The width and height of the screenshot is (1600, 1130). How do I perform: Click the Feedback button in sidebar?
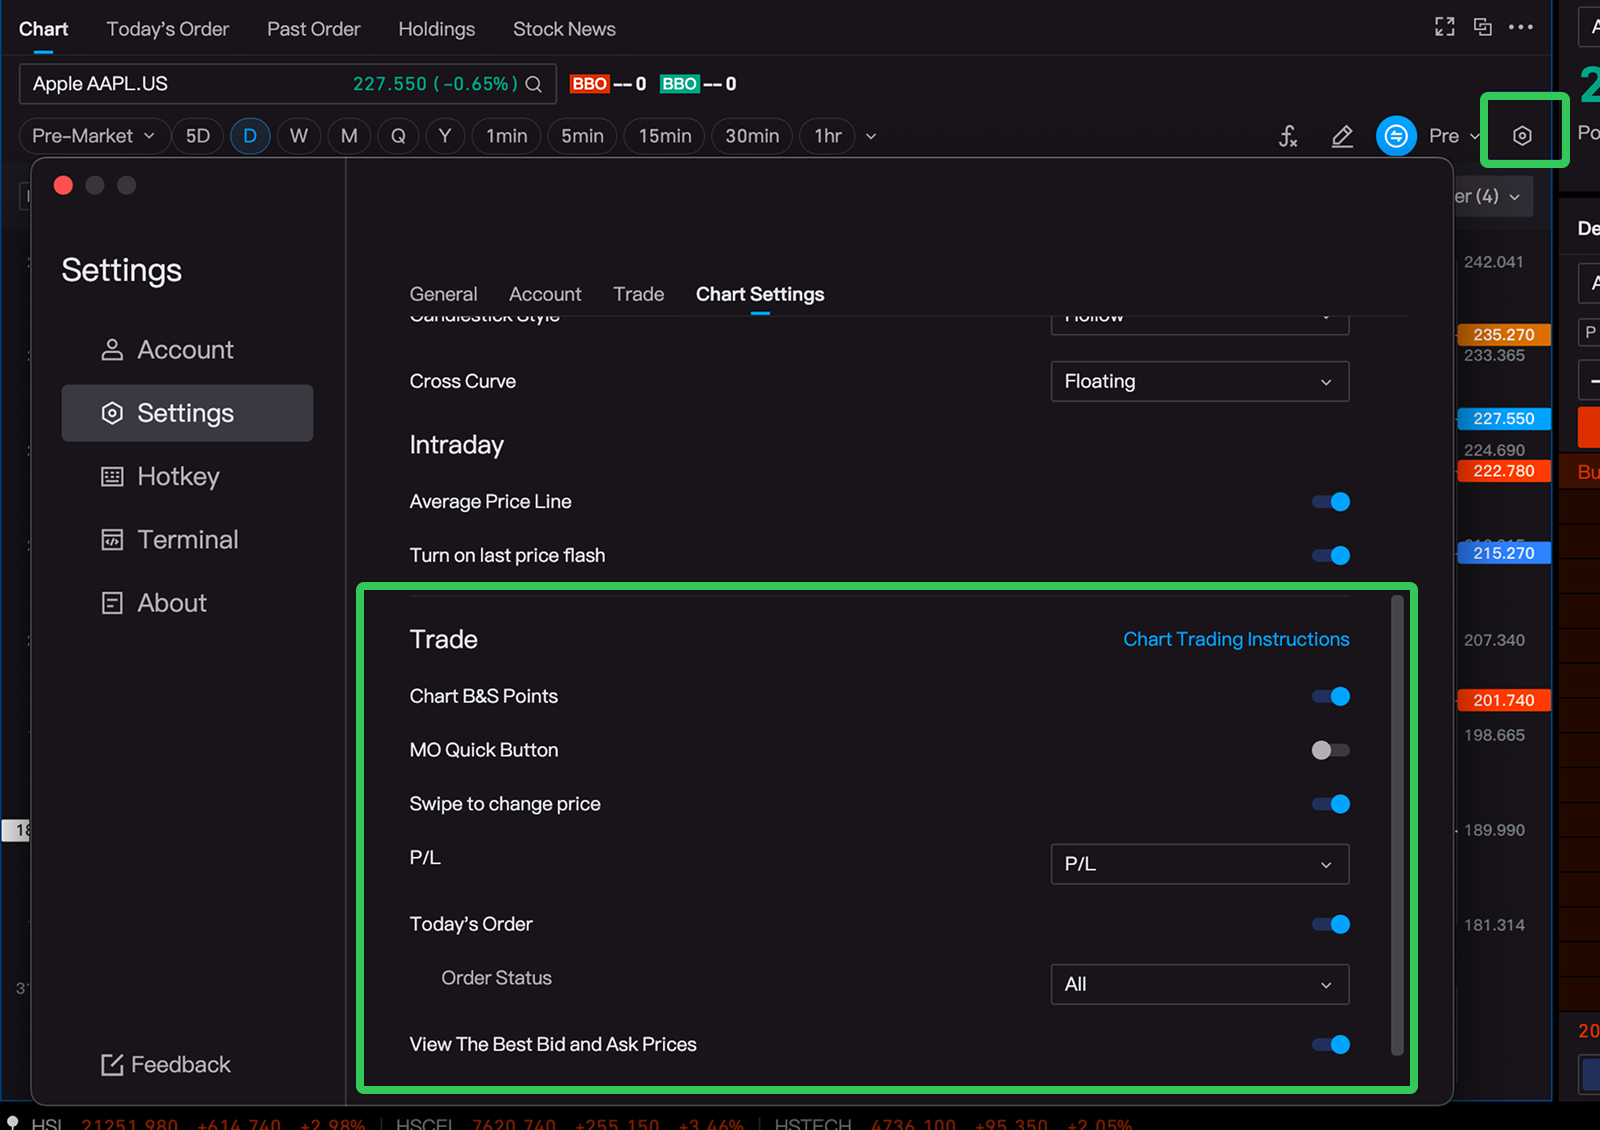point(166,1065)
